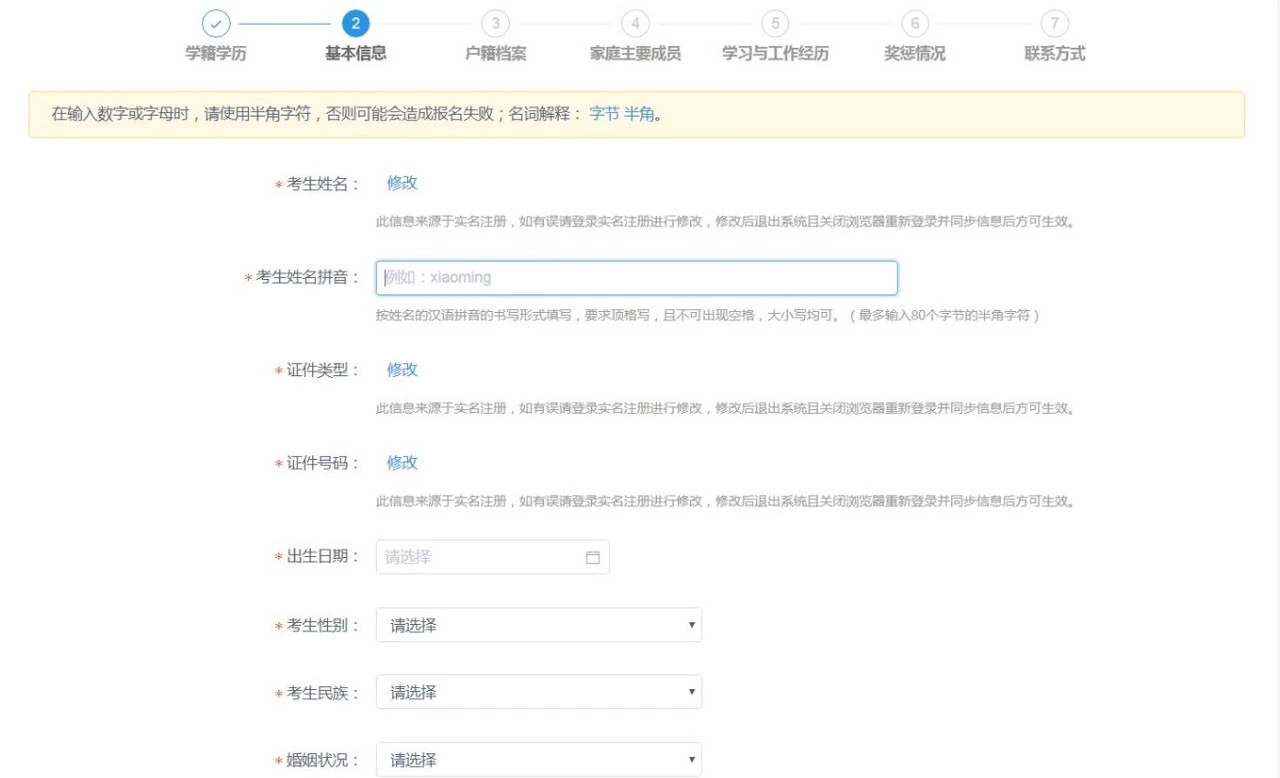Screen dimensions: 1280x778
Task: Switch to the 家庭主要成员 step tab
Action: [x=635, y=54]
